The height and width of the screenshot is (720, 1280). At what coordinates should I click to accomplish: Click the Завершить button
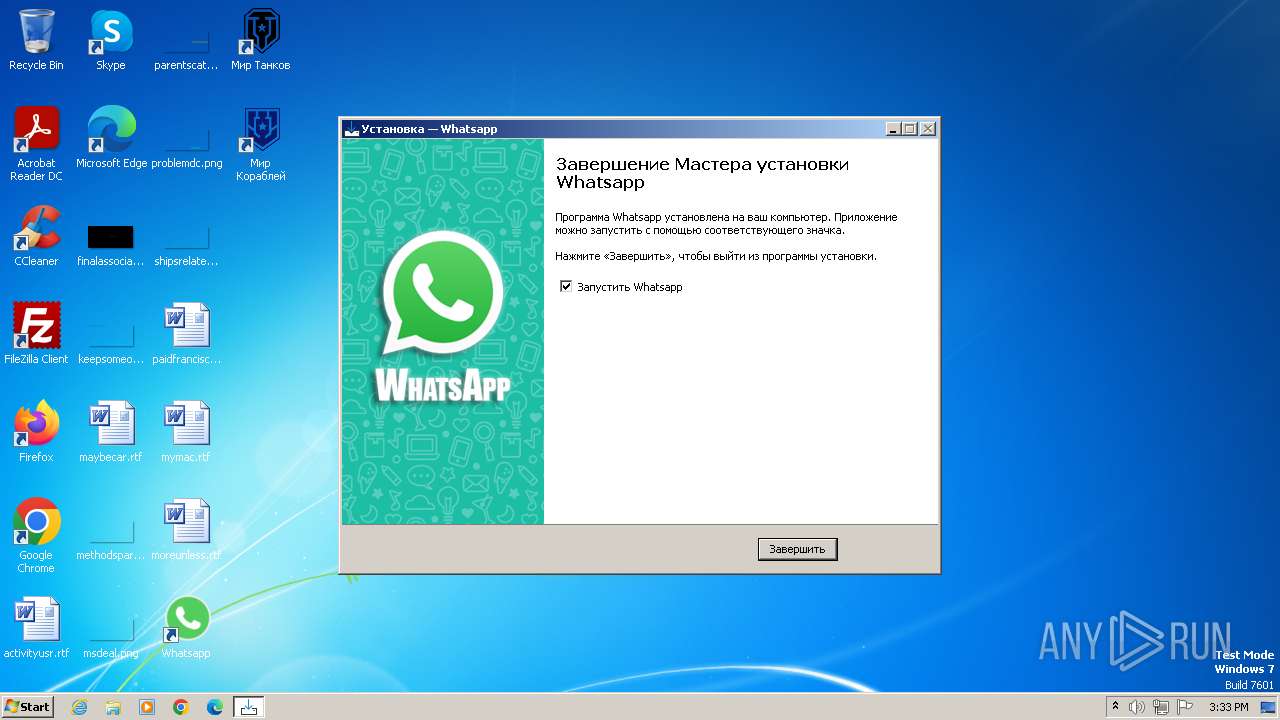coord(797,549)
